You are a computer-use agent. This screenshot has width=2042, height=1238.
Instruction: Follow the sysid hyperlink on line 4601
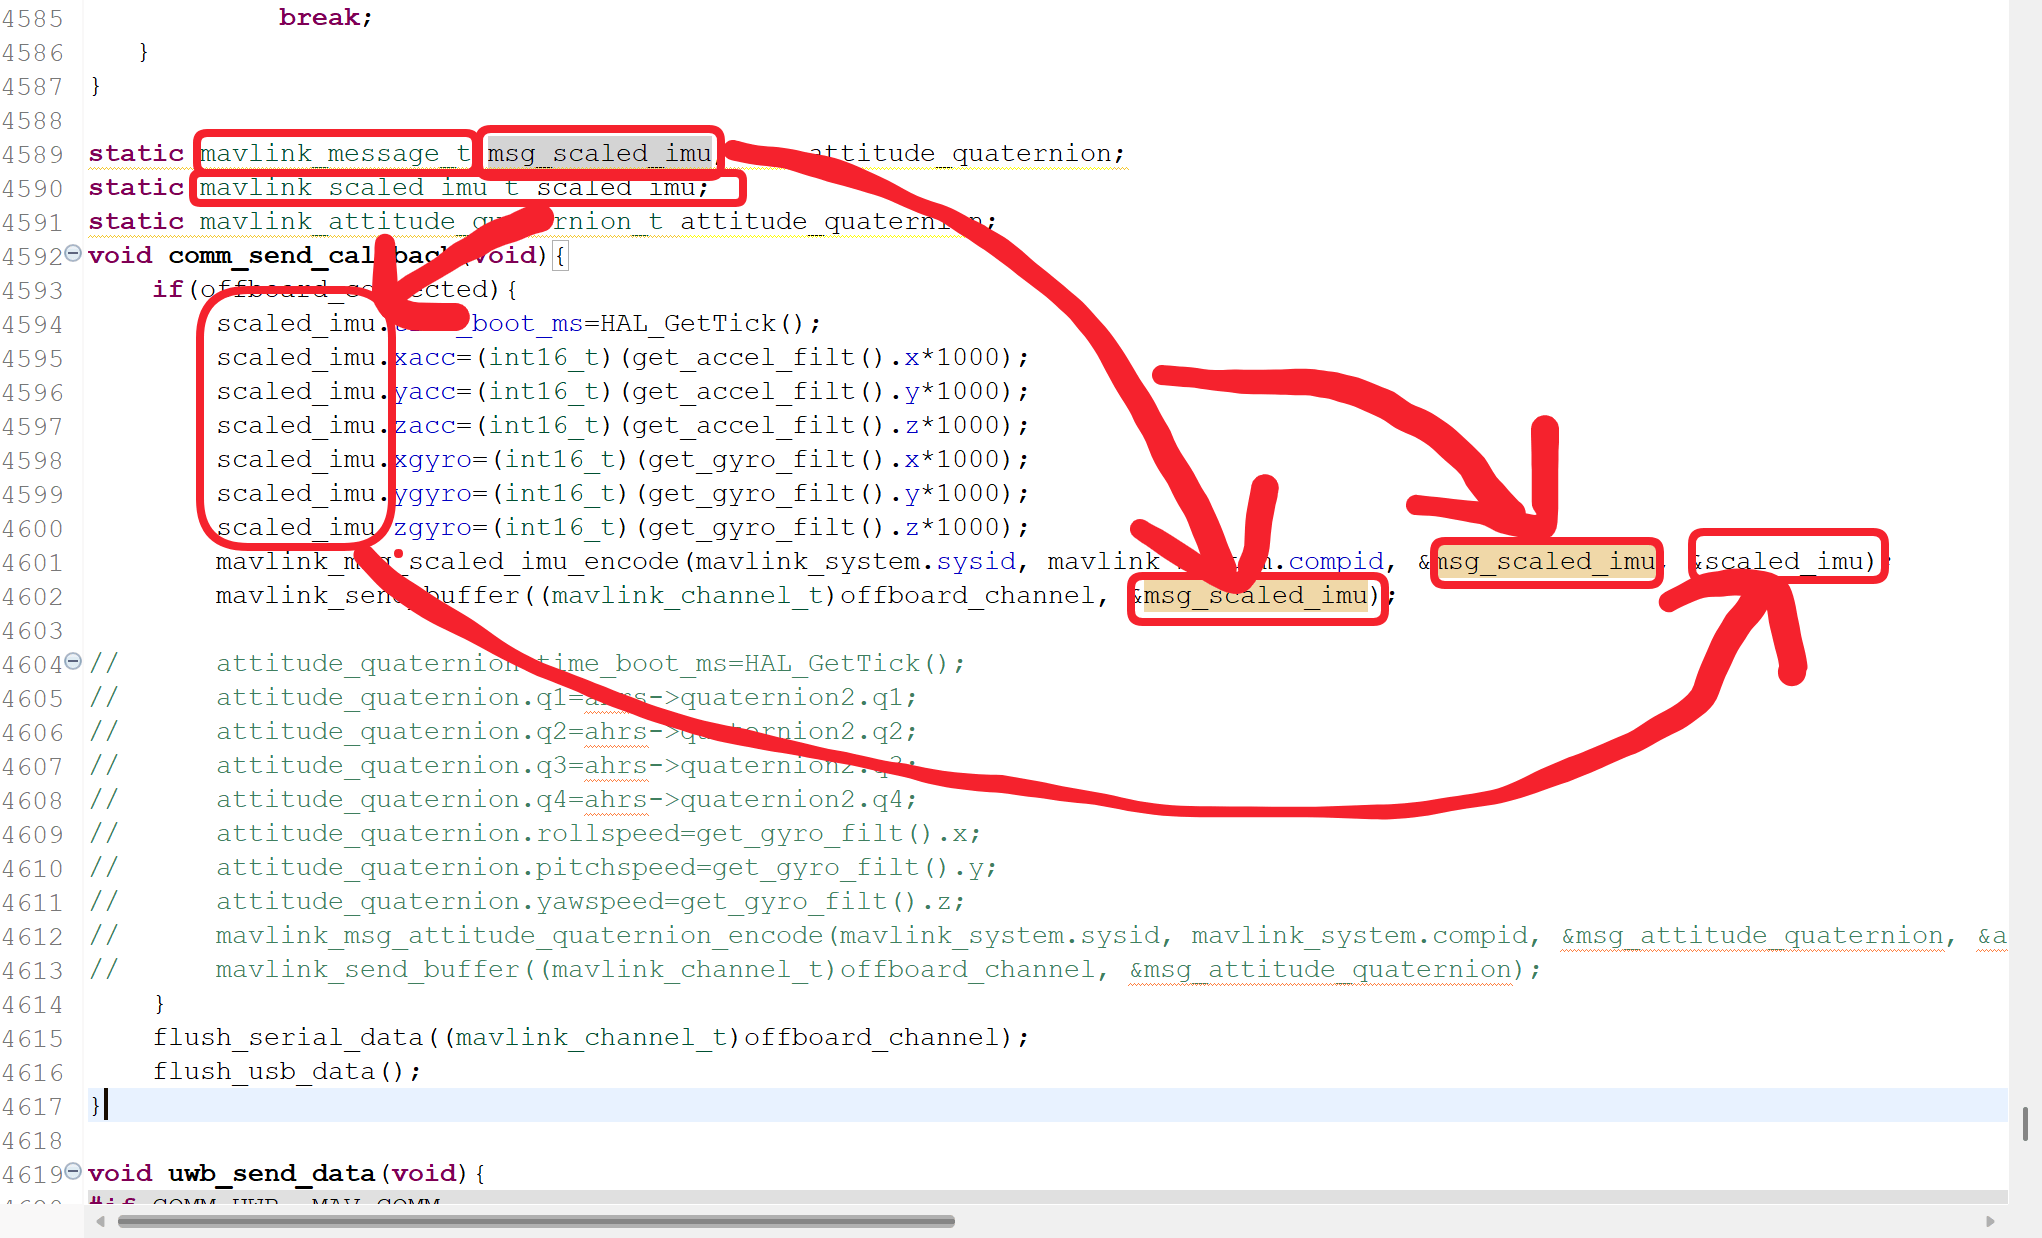pos(976,561)
